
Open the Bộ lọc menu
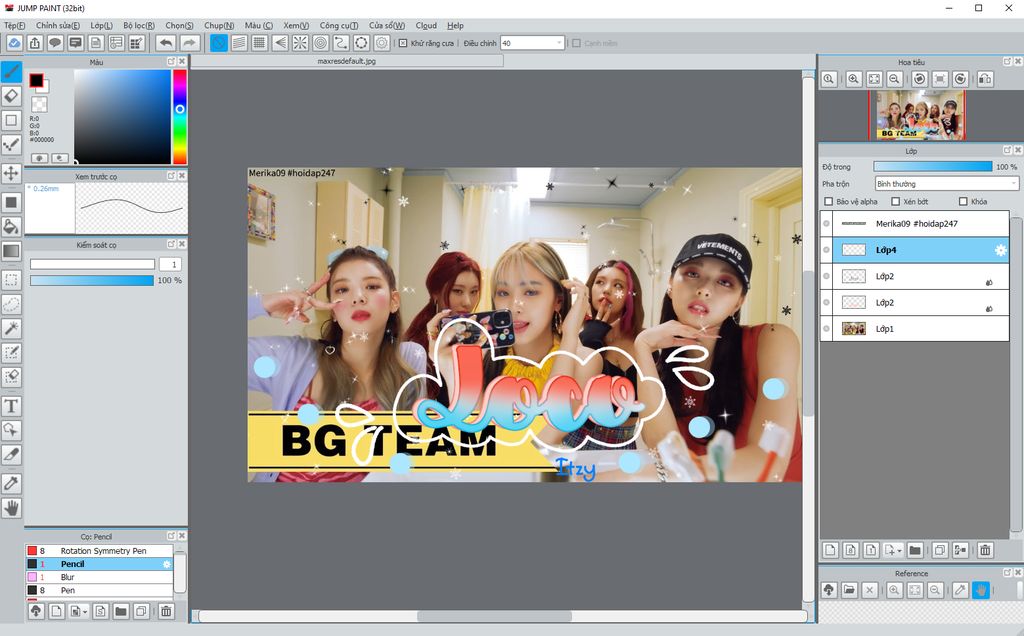[x=139, y=25]
